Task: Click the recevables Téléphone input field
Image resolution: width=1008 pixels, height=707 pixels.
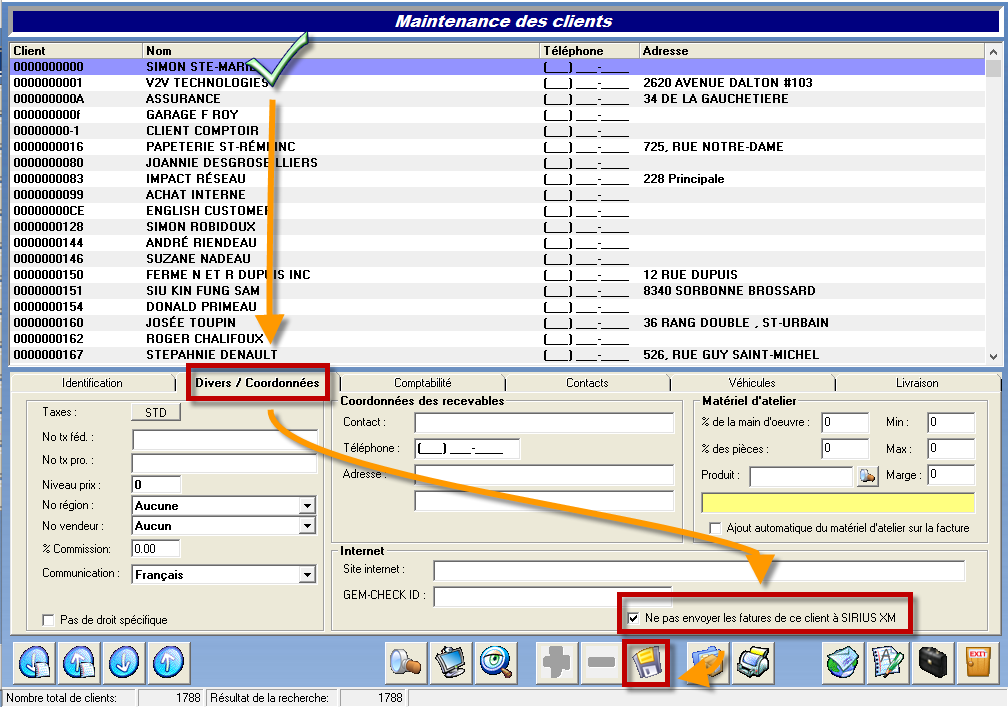Action: (x=467, y=449)
